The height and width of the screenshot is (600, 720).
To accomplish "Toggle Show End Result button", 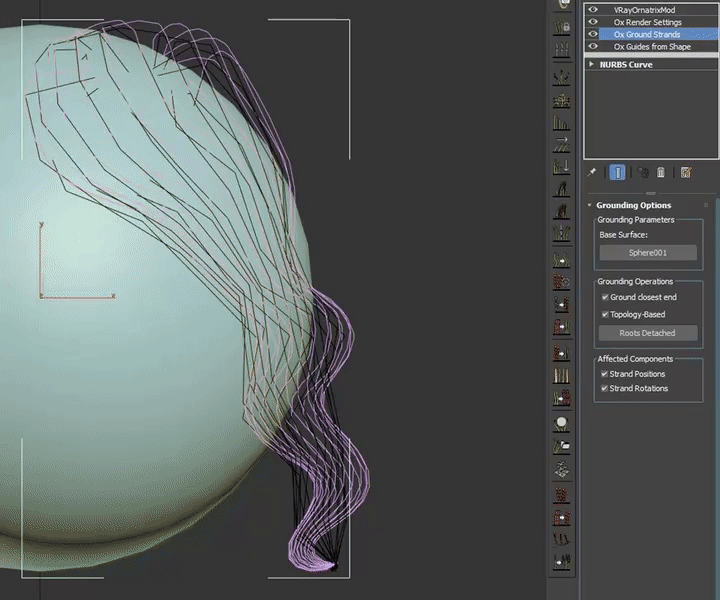I will point(617,172).
